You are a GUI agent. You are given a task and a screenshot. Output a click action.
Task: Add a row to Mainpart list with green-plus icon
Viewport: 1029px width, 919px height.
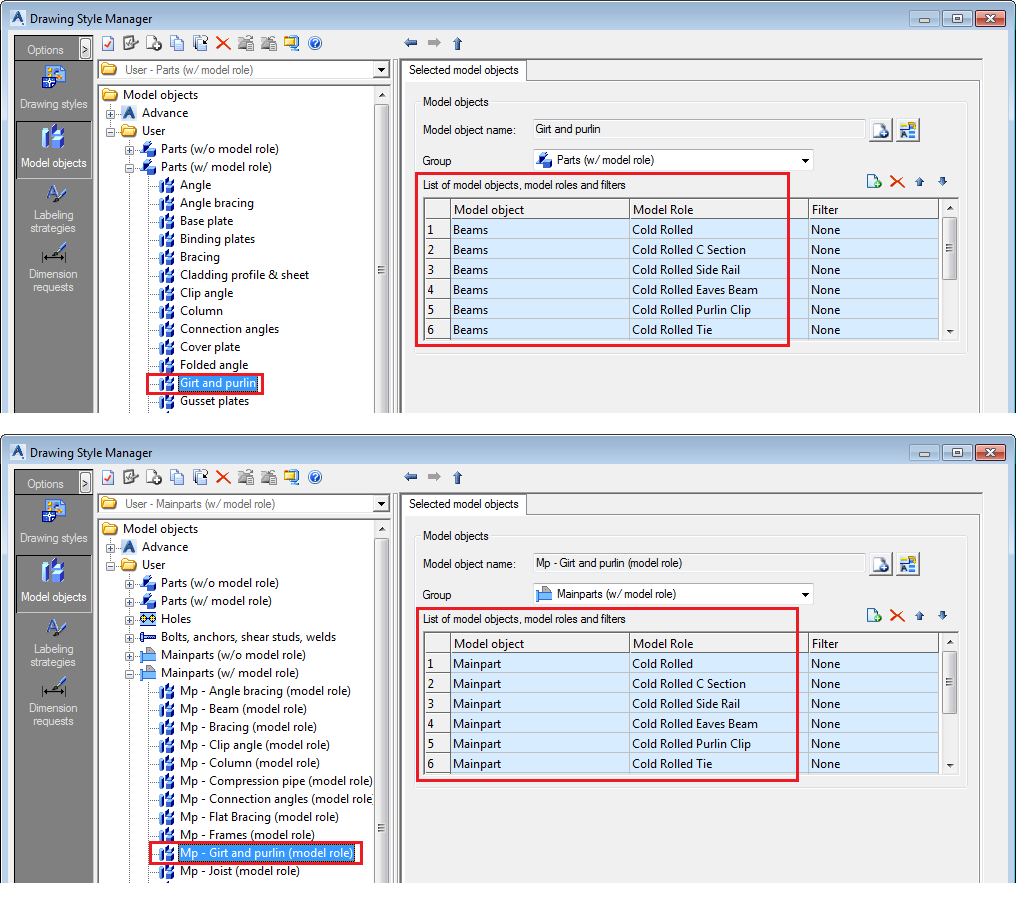pyautogui.click(x=873, y=616)
